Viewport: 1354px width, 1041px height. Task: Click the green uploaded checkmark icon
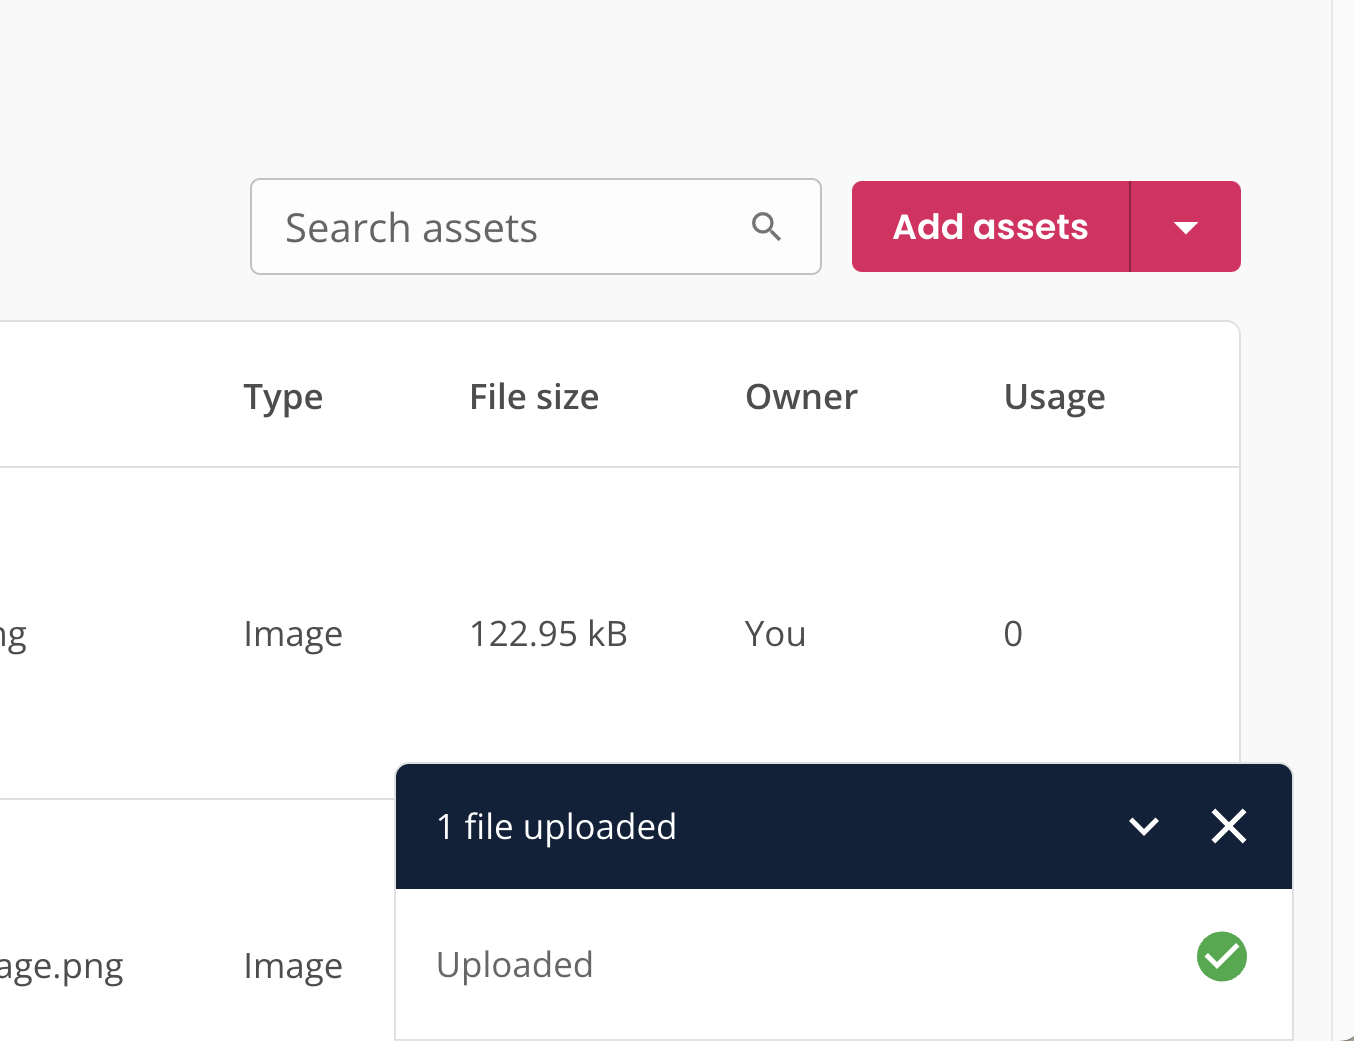point(1221,957)
